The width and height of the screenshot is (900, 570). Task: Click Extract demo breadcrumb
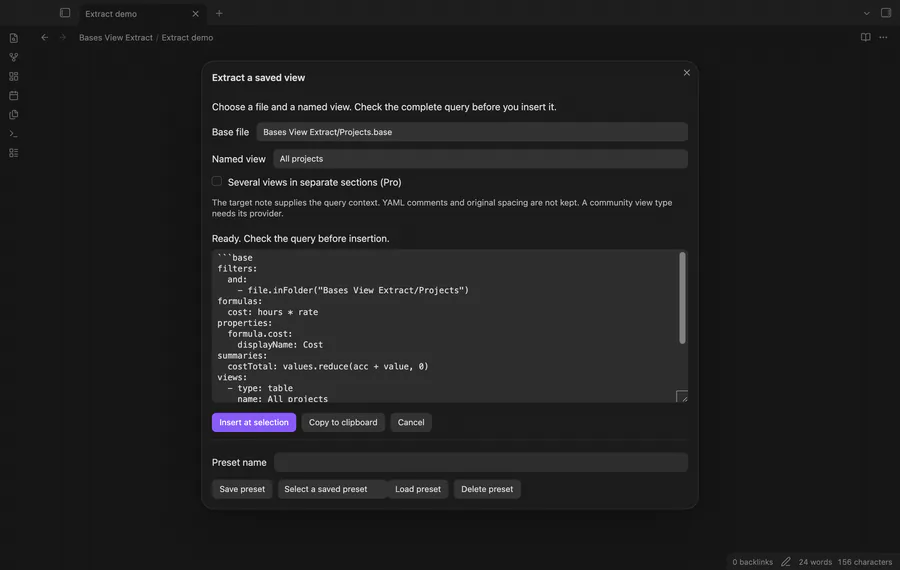187,37
